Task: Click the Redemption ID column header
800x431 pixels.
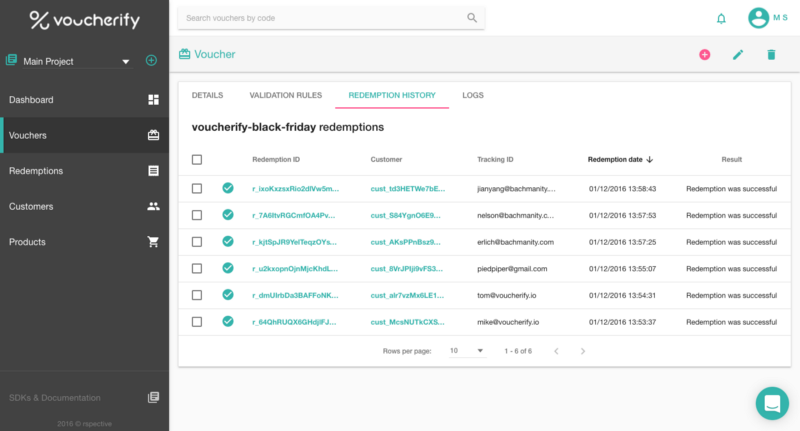Action: [276, 160]
